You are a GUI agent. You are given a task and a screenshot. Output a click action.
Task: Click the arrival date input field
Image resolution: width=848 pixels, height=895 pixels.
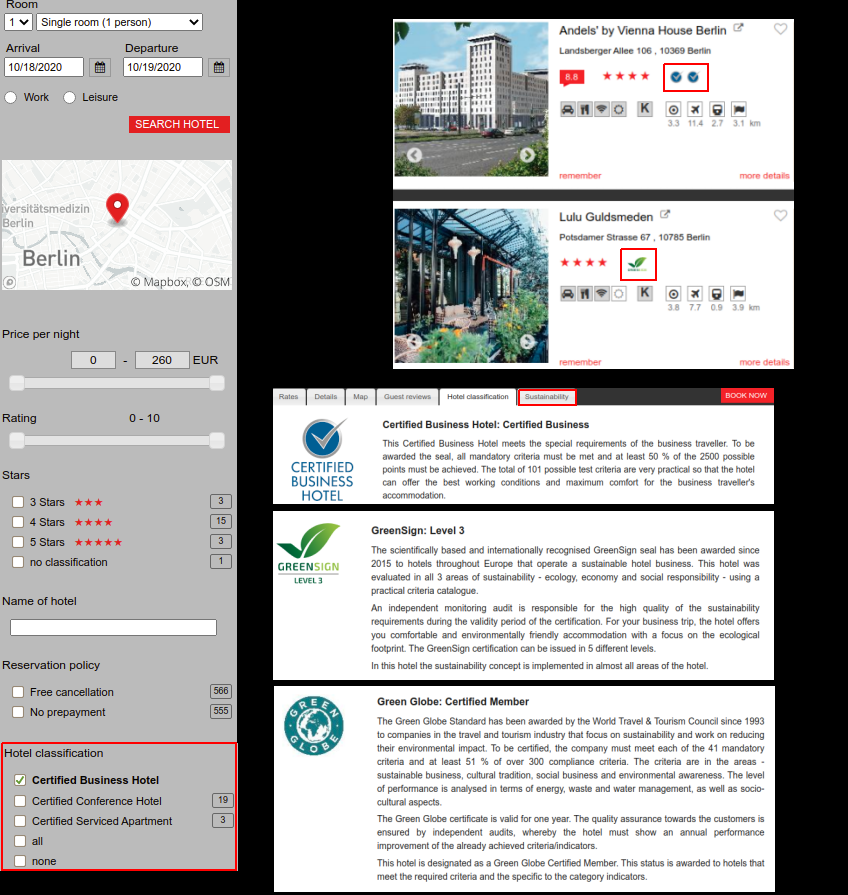[x=44, y=67]
